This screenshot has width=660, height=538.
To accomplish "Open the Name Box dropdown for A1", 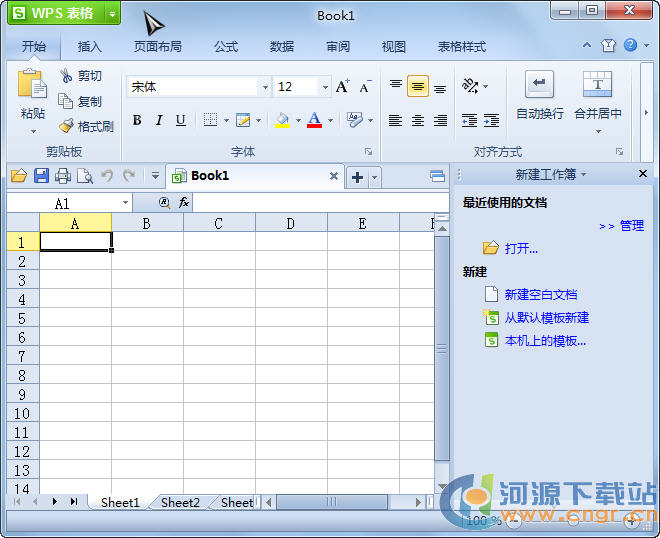I will click(126, 203).
